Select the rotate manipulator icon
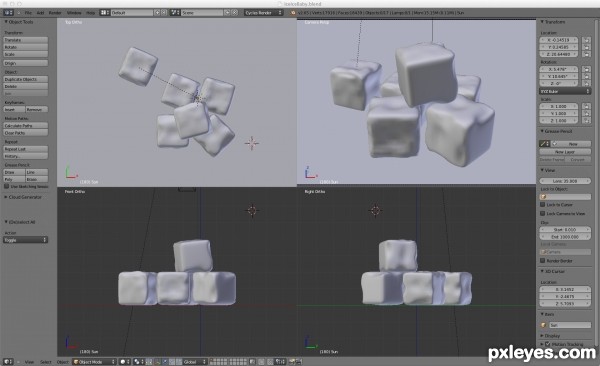 point(172,361)
